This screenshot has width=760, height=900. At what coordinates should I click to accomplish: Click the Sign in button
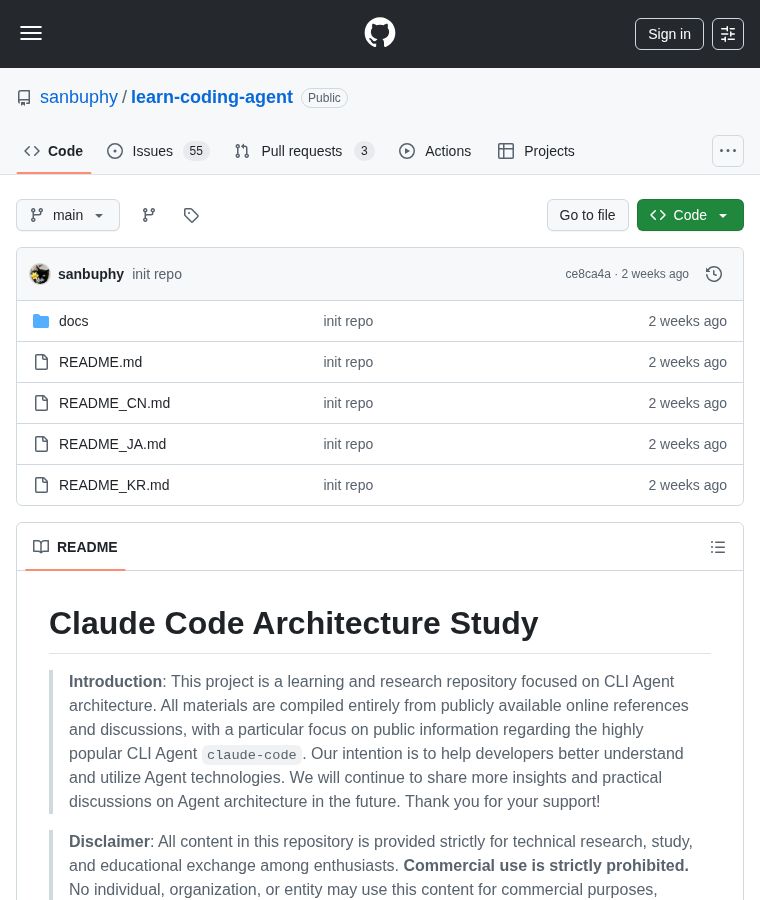click(669, 34)
